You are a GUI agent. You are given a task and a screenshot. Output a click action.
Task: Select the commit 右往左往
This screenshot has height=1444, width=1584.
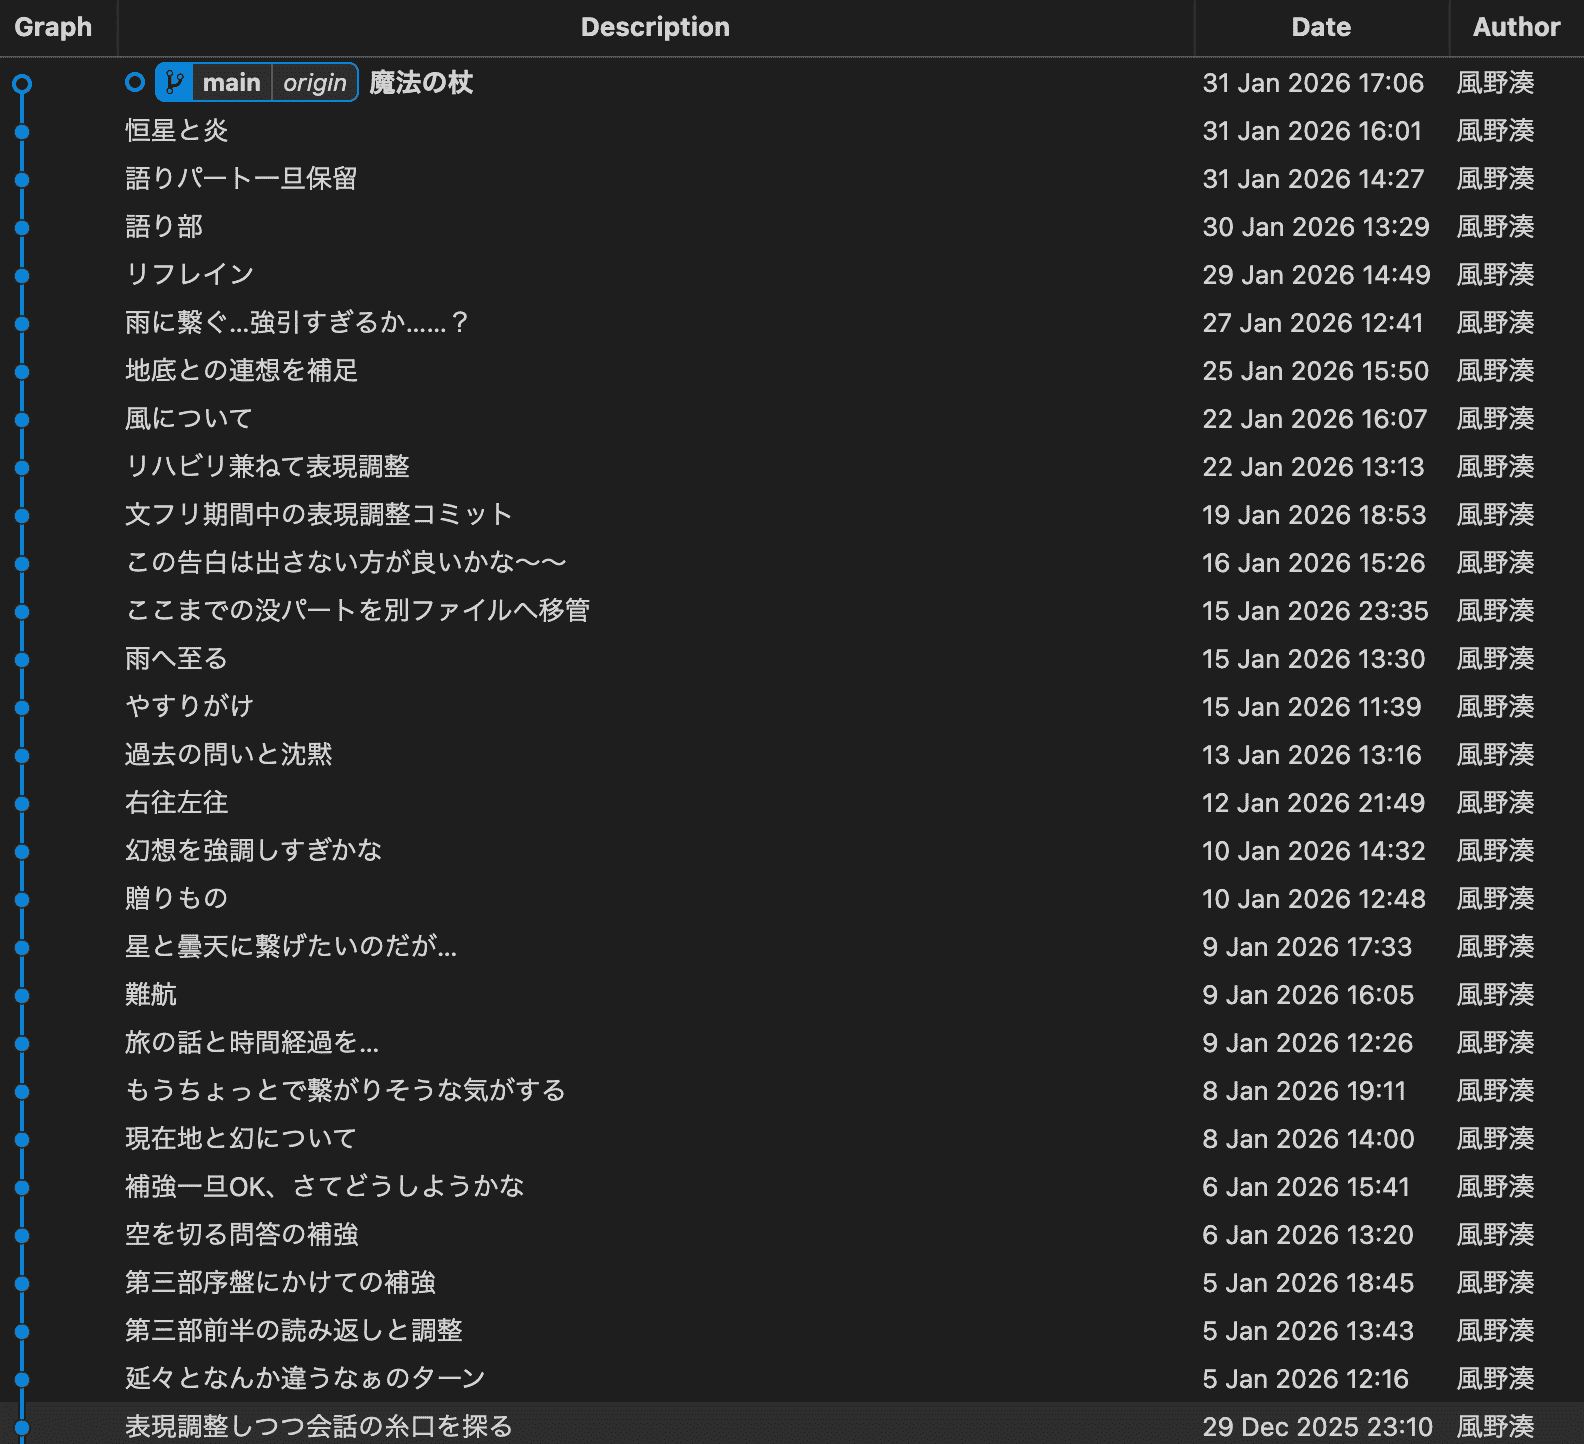pyautogui.click(x=177, y=802)
